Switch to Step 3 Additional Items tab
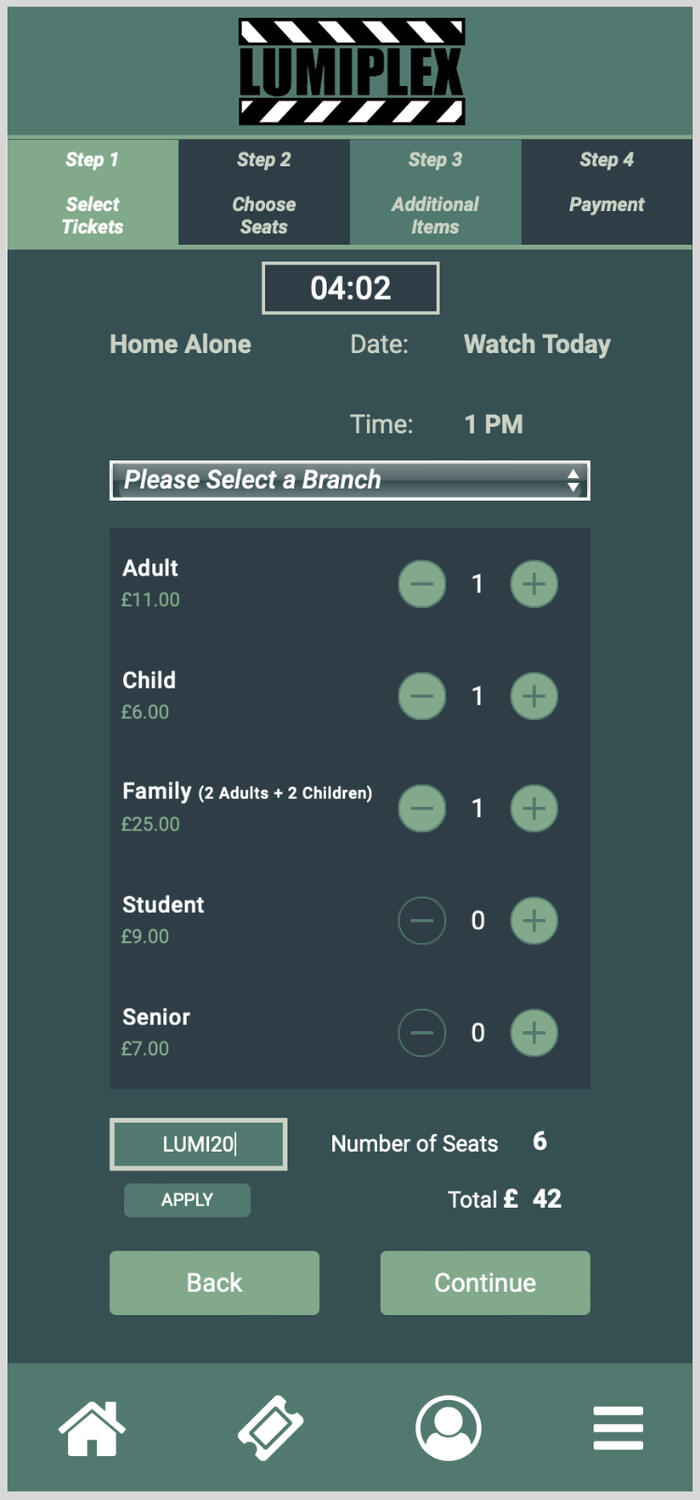 [435, 192]
